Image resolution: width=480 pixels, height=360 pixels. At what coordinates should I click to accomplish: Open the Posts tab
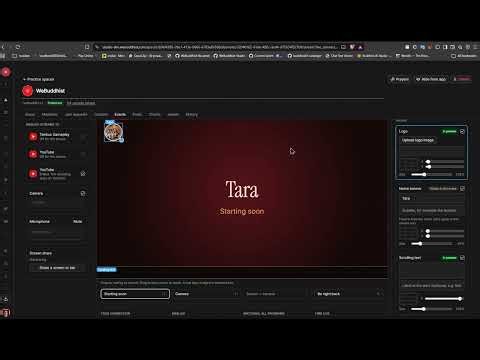coord(137,114)
